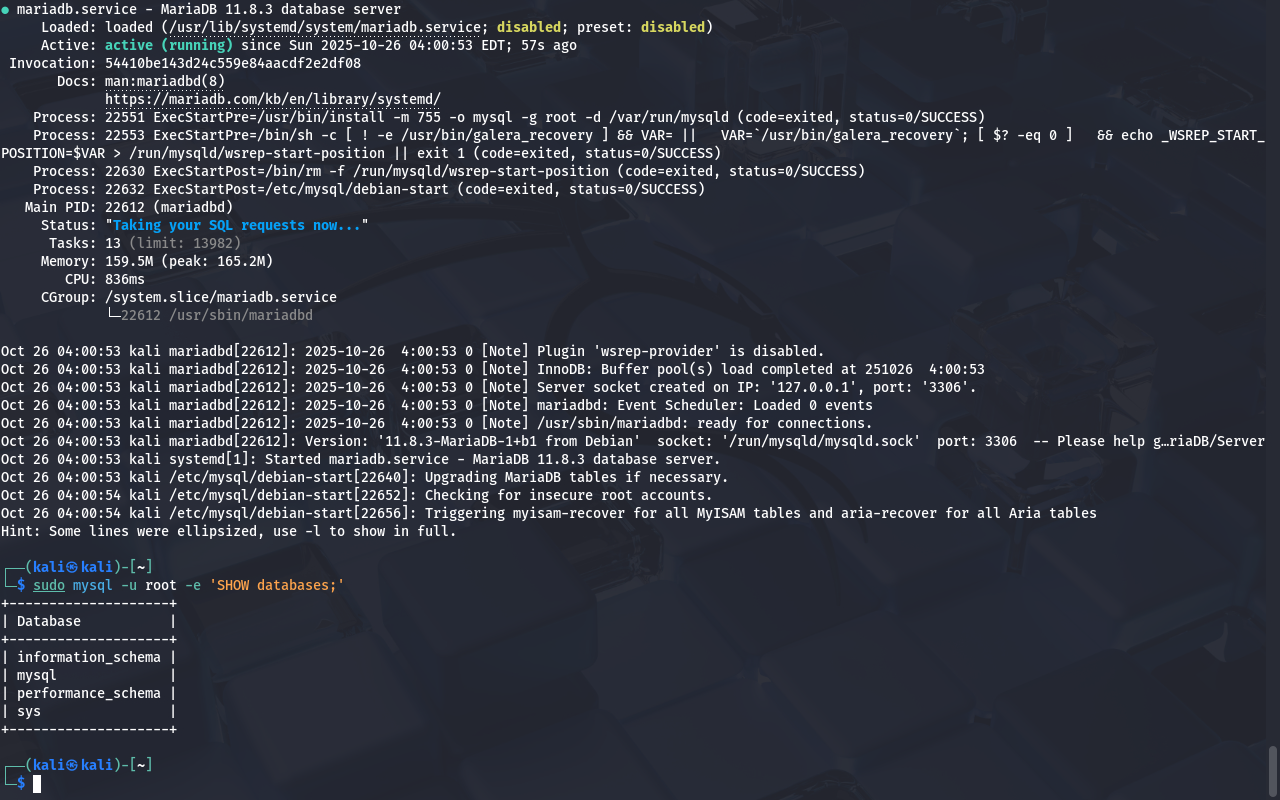
Task: Open the mariadb.com systemd docs link
Action: (x=272, y=99)
